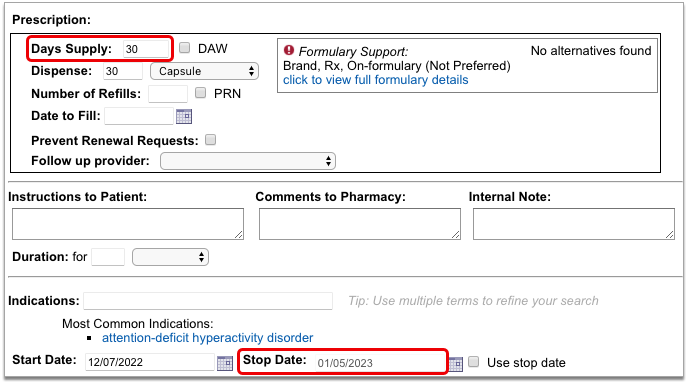Tick the Prevent Renewal Requests checkbox
This screenshot has width=687, height=382.
coord(211,140)
